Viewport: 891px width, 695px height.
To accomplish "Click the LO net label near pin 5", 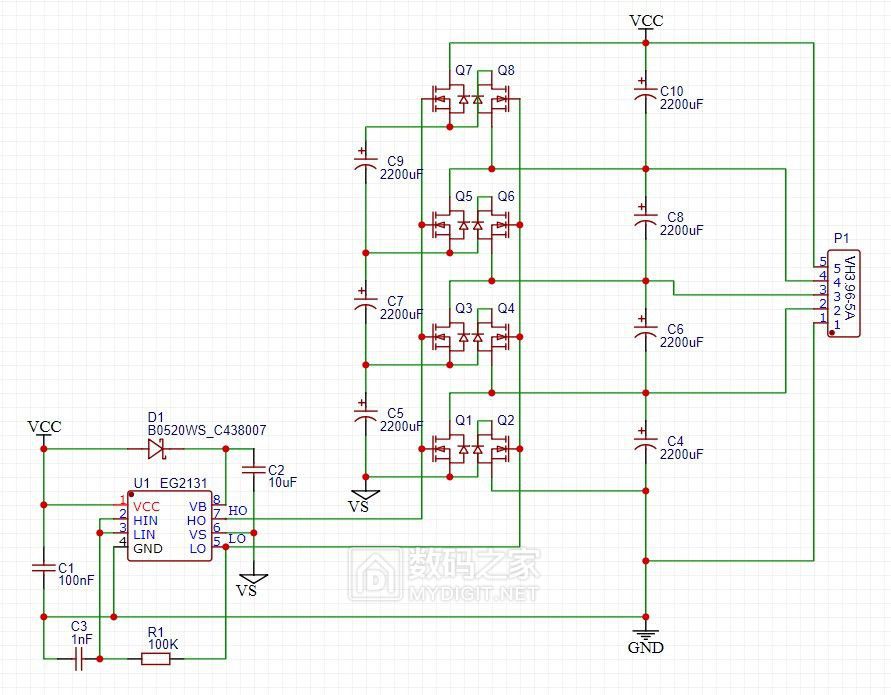I will pyautogui.click(x=237, y=539).
